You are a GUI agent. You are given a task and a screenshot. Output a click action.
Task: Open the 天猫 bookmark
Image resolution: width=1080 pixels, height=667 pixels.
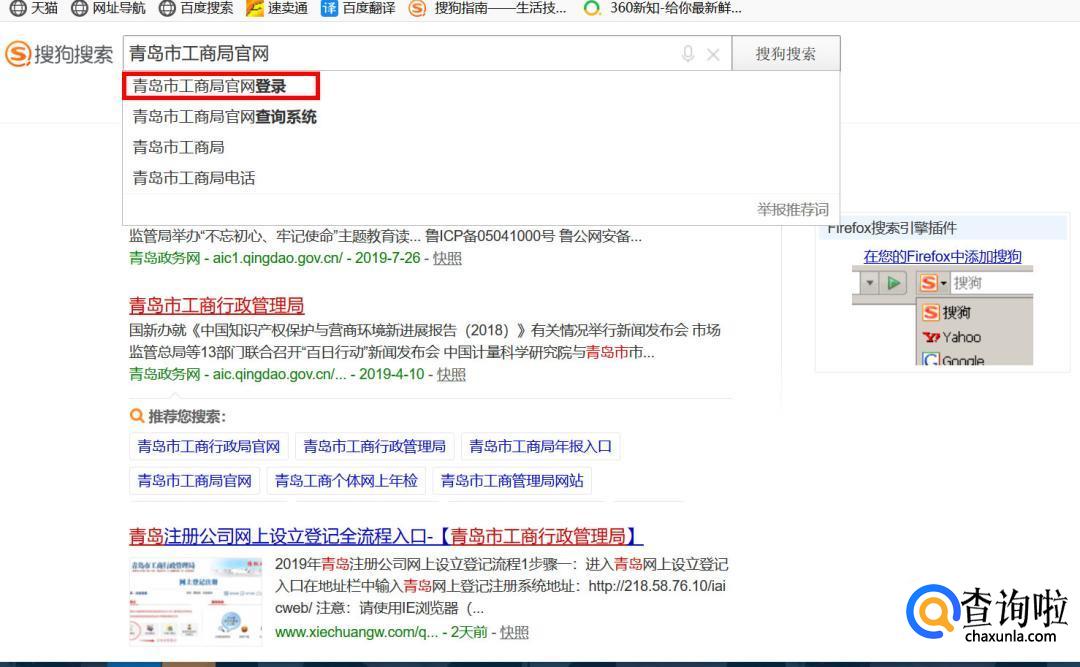(34, 8)
